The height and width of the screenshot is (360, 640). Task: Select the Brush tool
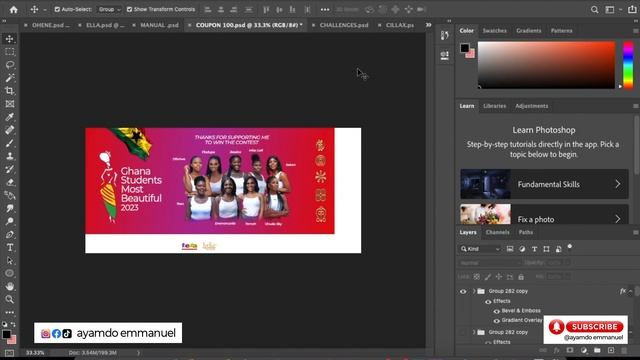[10, 143]
